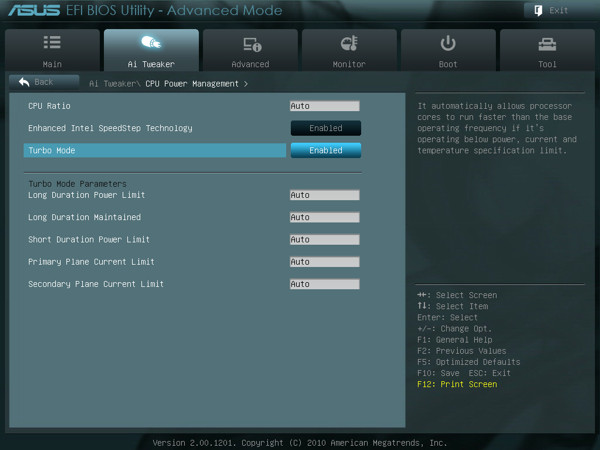The image size is (600, 450).
Task: Click the Monitor tab gauge icon
Action: 349,44
